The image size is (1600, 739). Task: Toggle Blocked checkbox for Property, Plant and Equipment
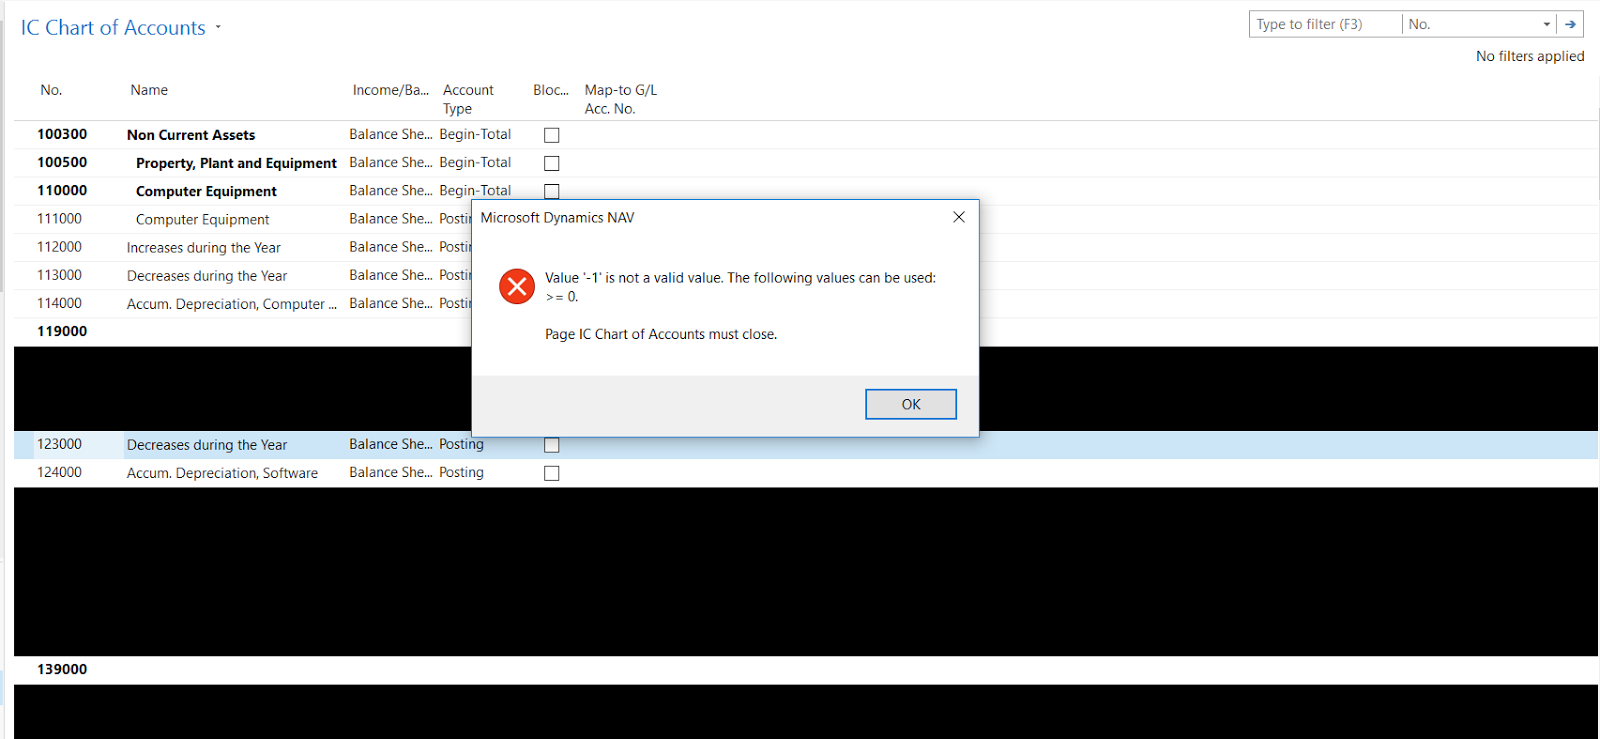[551, 163]
